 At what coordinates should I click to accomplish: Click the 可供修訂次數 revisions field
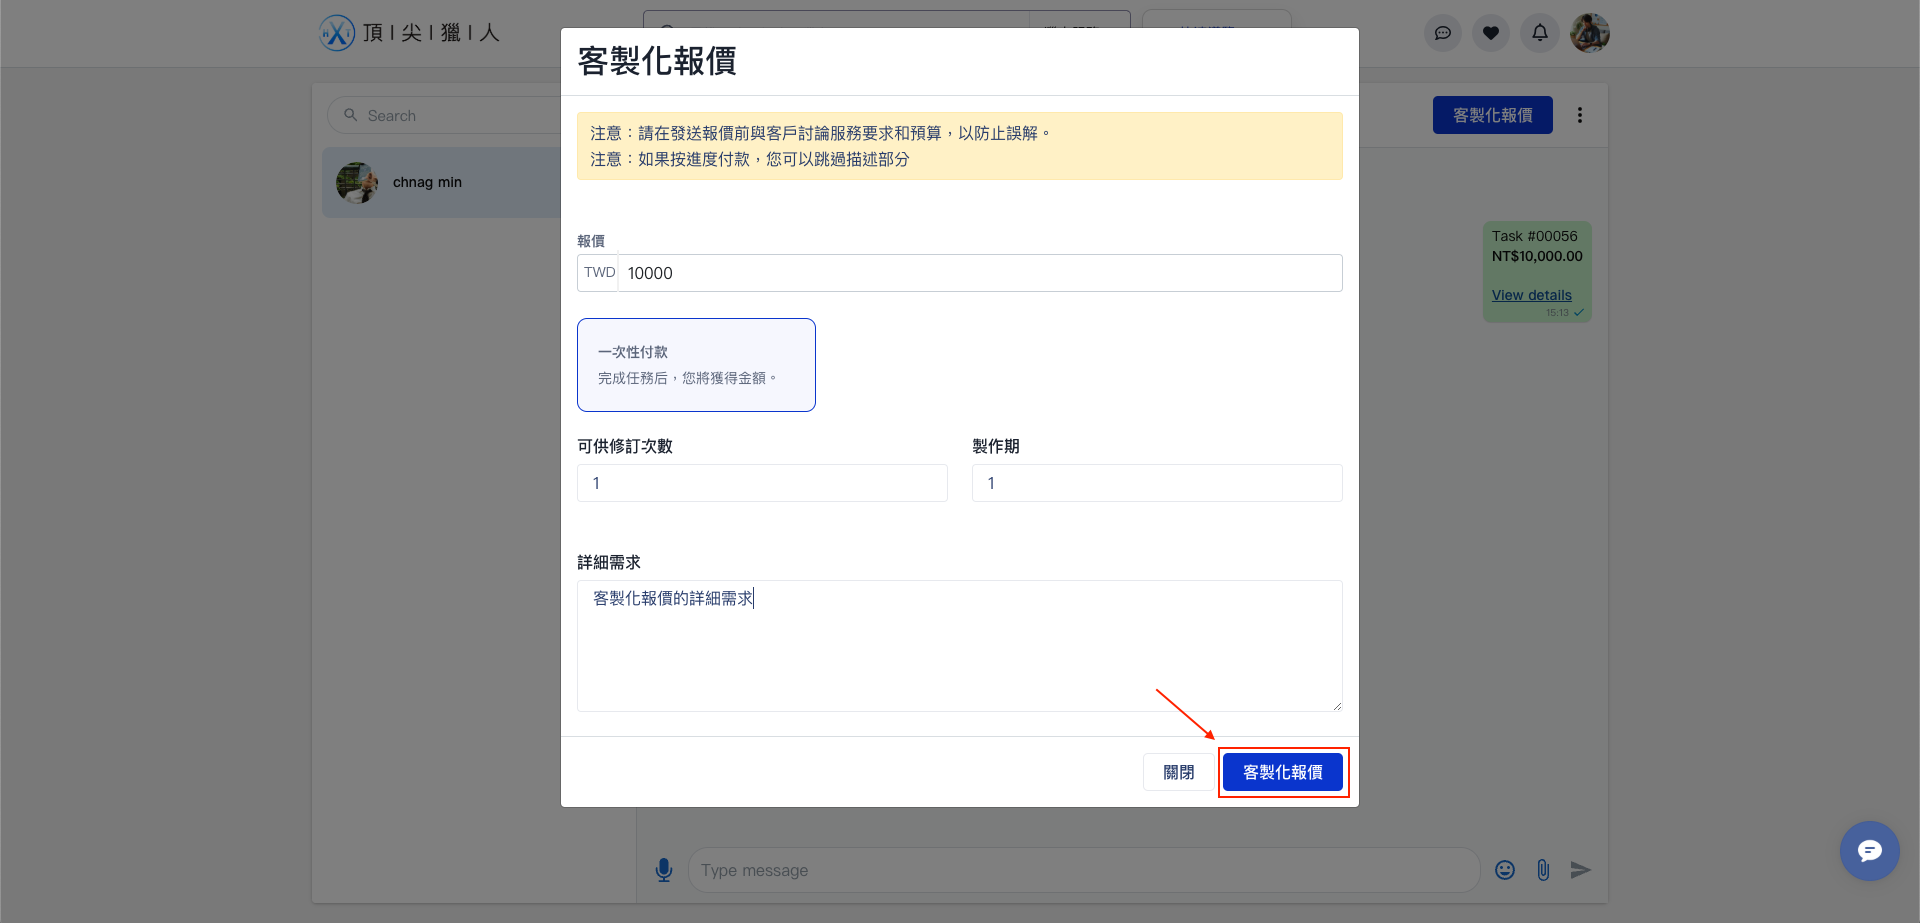[762, 483]
